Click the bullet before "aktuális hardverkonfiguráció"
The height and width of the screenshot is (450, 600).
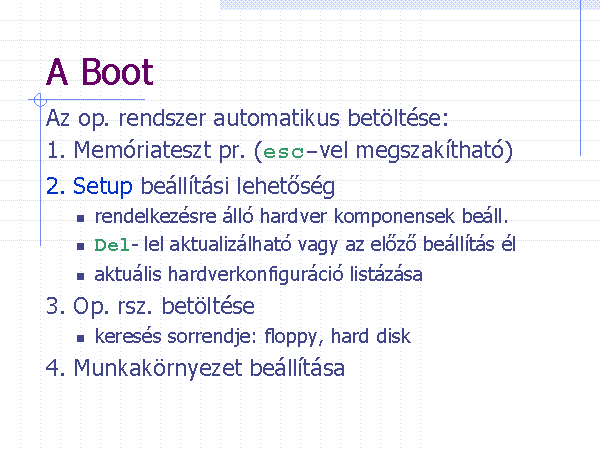point(80,276)
